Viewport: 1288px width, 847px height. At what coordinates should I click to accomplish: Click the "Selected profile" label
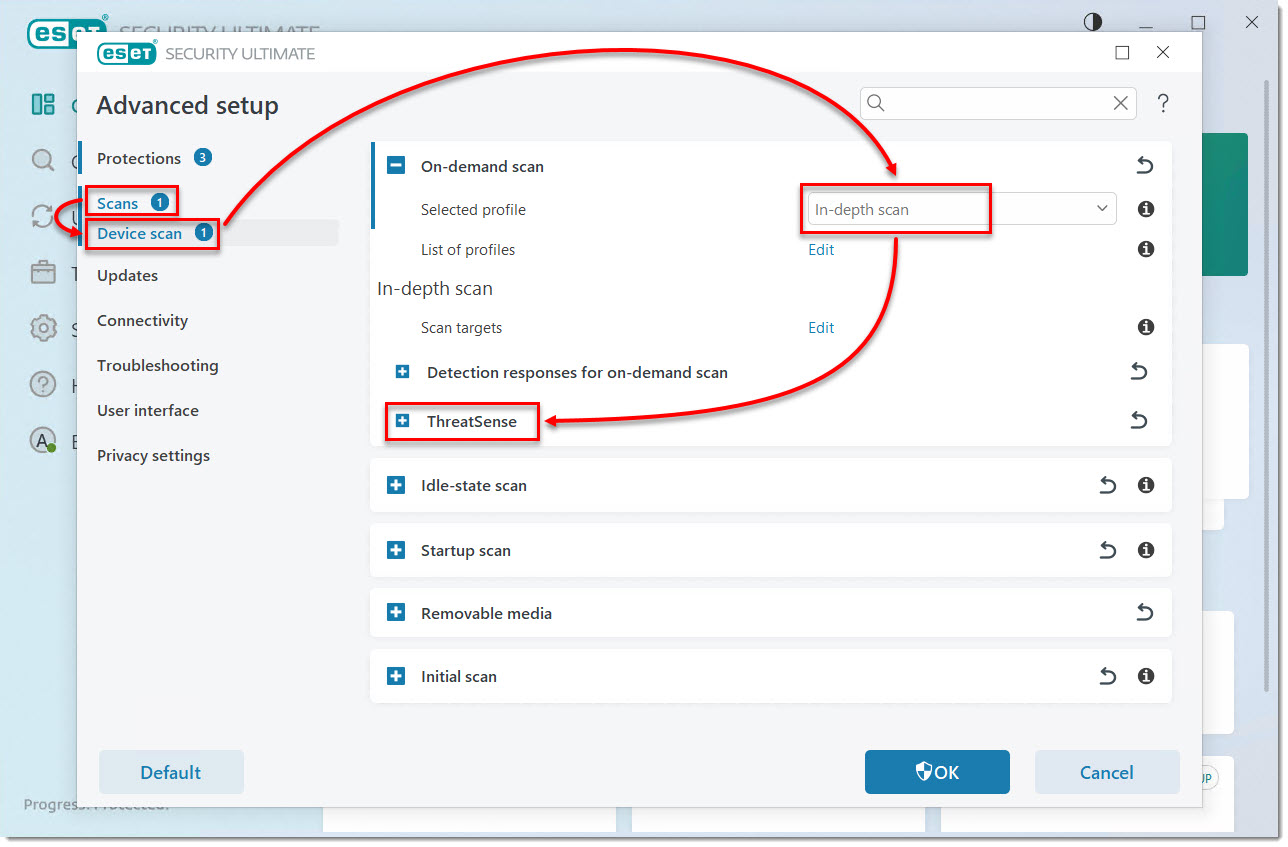click(x=473, y=209)
